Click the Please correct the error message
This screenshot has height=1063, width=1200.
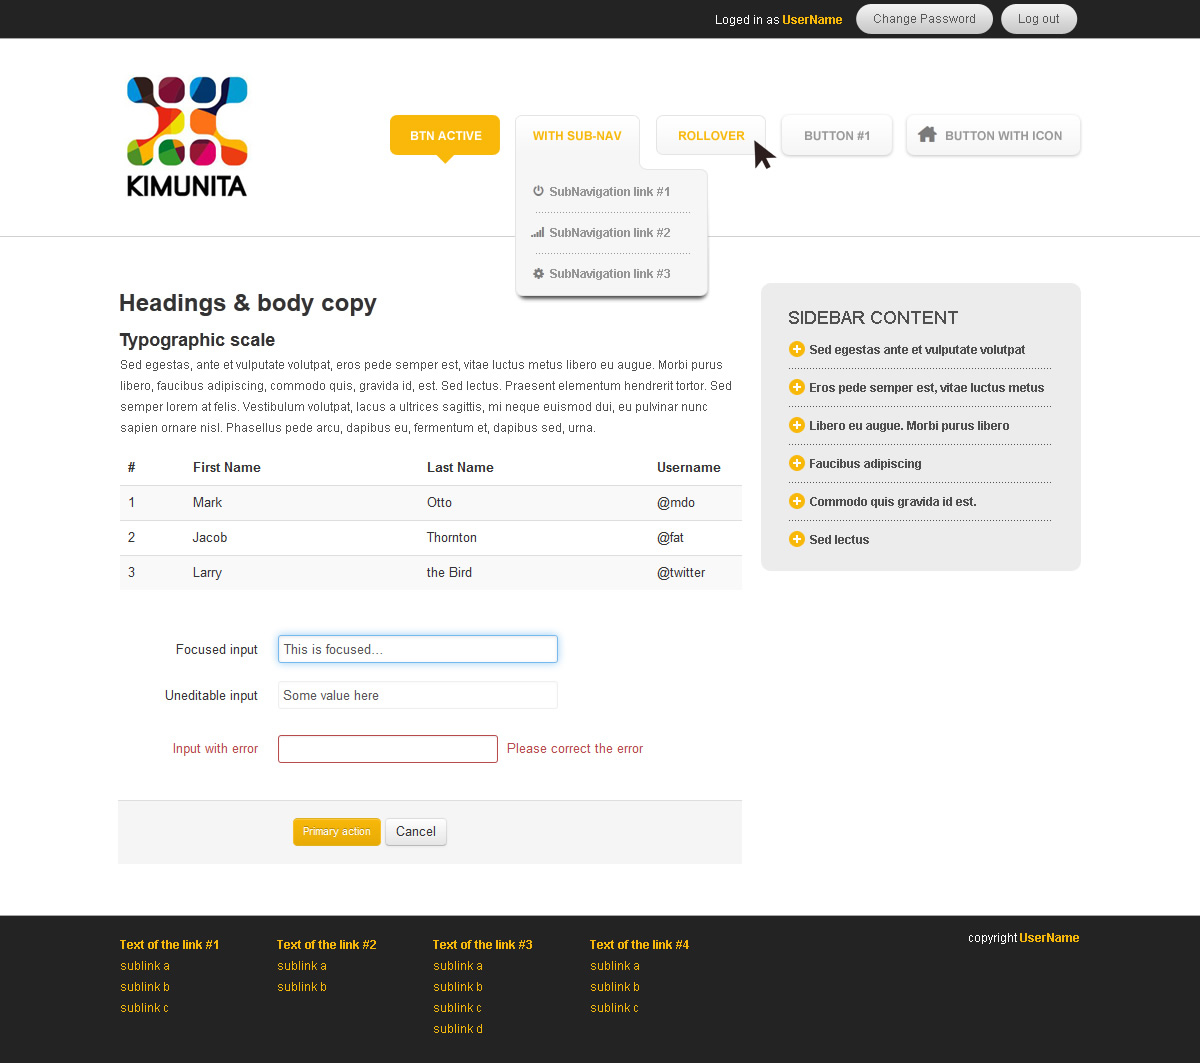tap(575, 748)
